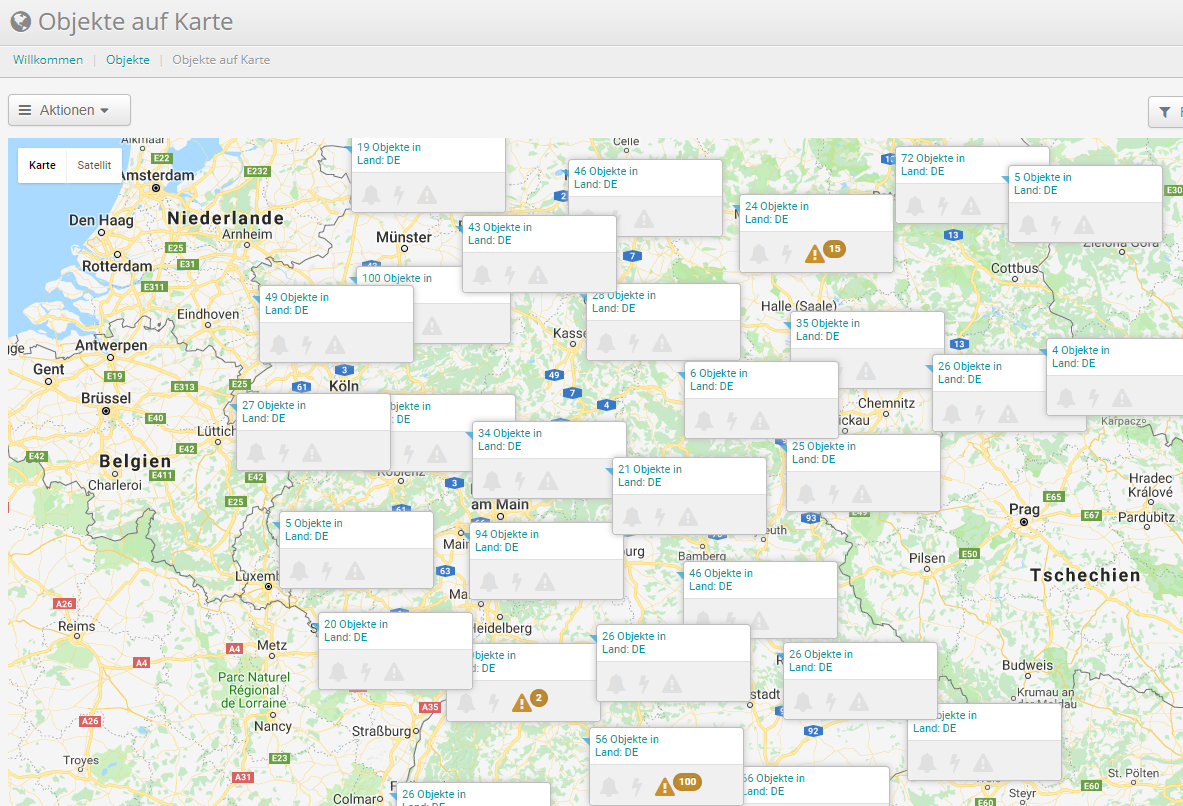The image size is (1183, 806).
Task: Click warning icon on 34 Objekte card
Action: click(x=548, y=481)
